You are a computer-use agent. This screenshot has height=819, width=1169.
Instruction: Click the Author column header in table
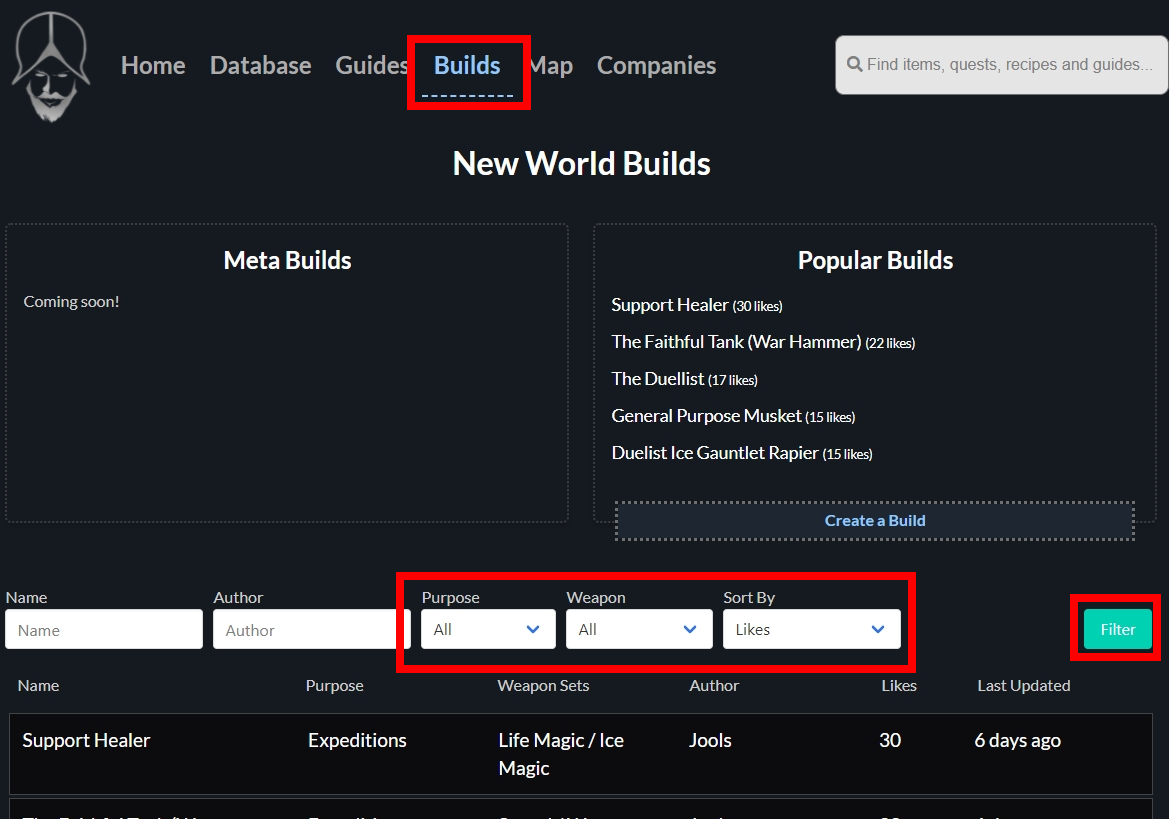(713, 686)
